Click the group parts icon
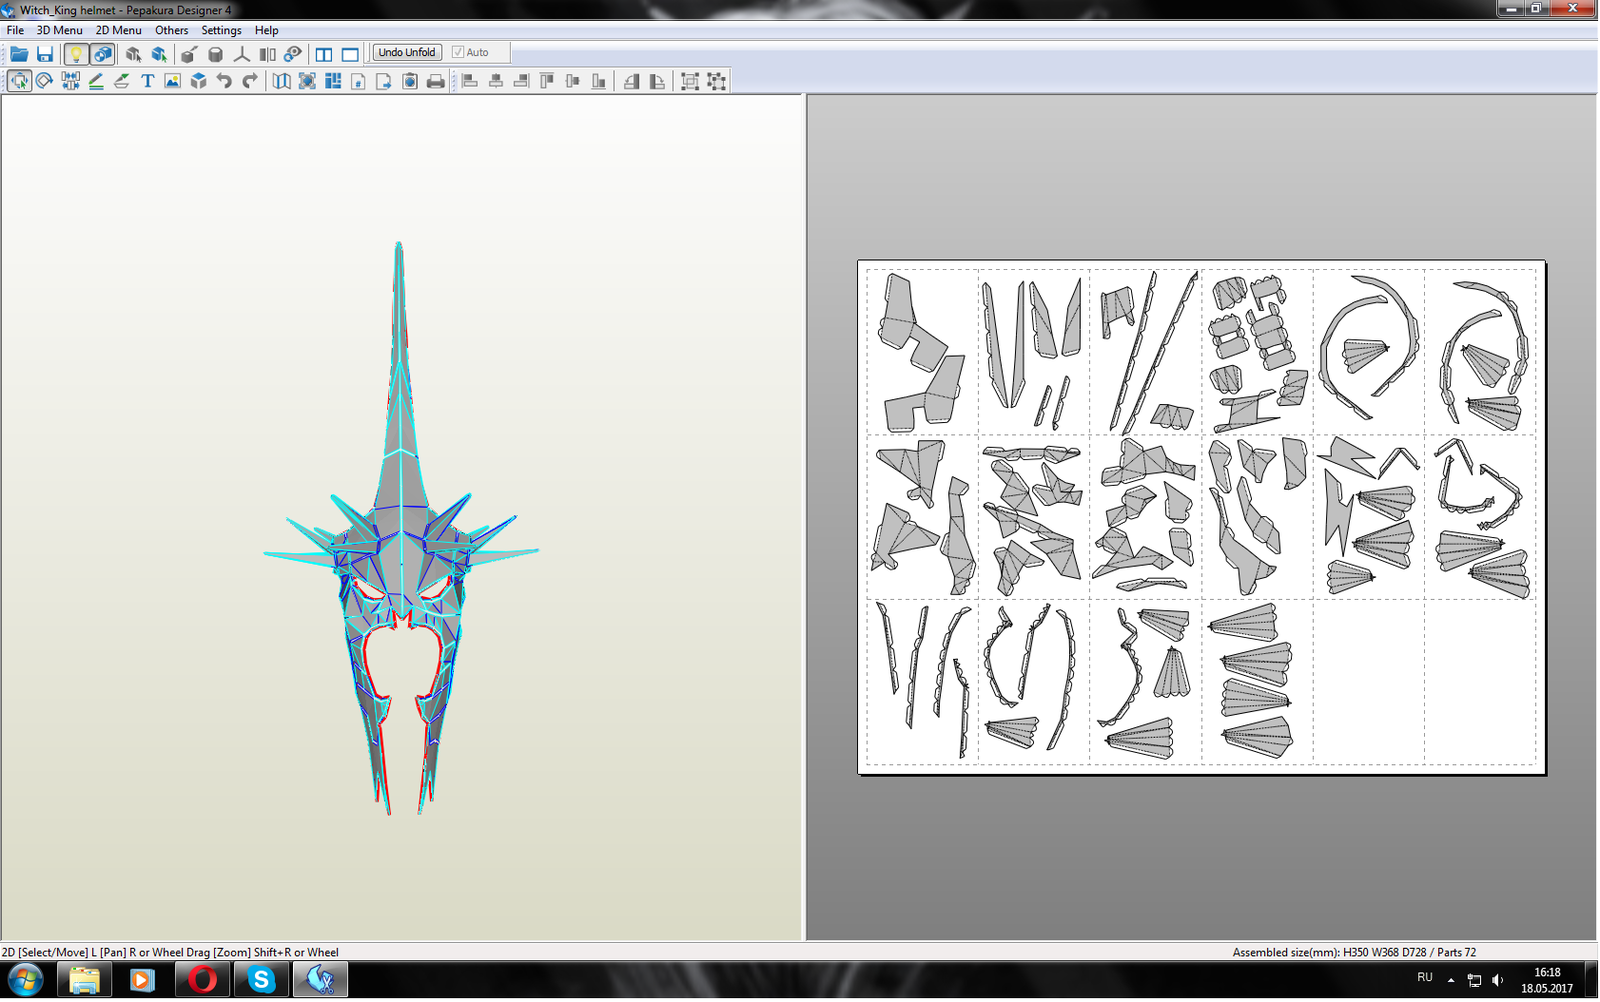 (x=690, y=81)
